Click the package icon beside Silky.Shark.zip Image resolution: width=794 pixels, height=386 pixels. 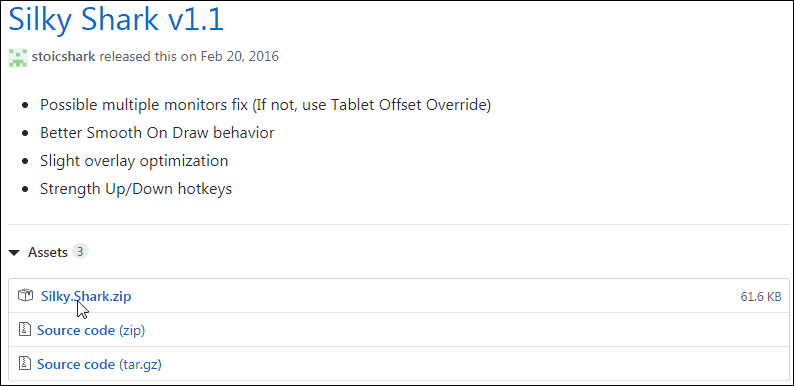point(25,295)
